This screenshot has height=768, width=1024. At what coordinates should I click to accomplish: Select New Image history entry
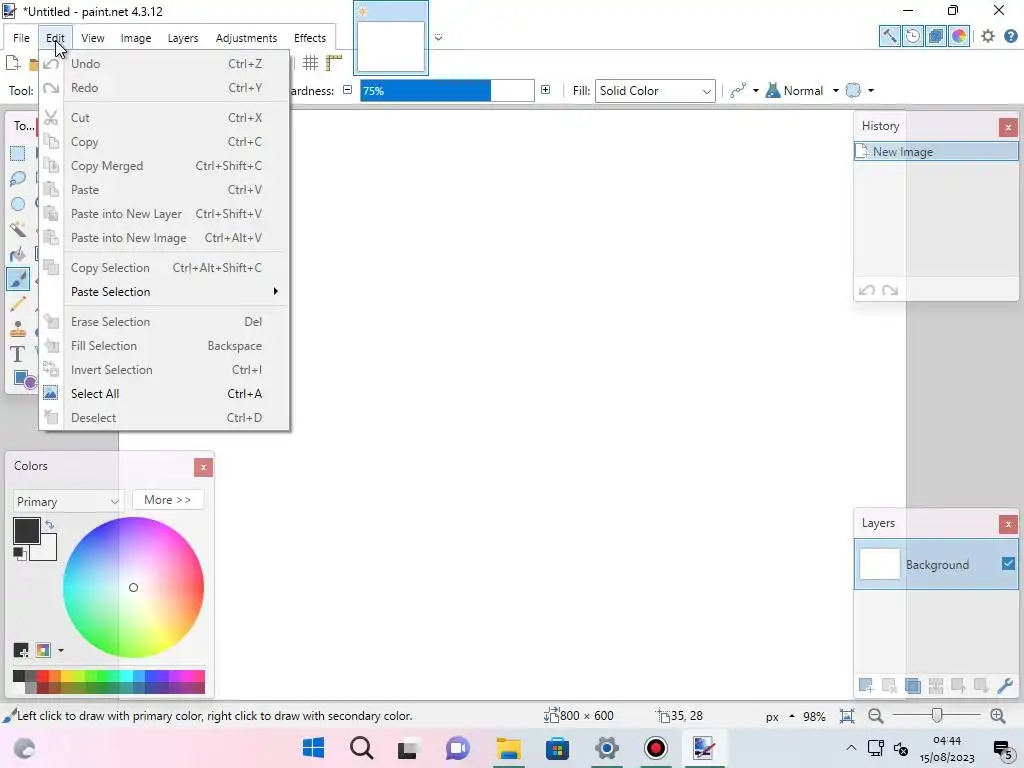[936, 152]
